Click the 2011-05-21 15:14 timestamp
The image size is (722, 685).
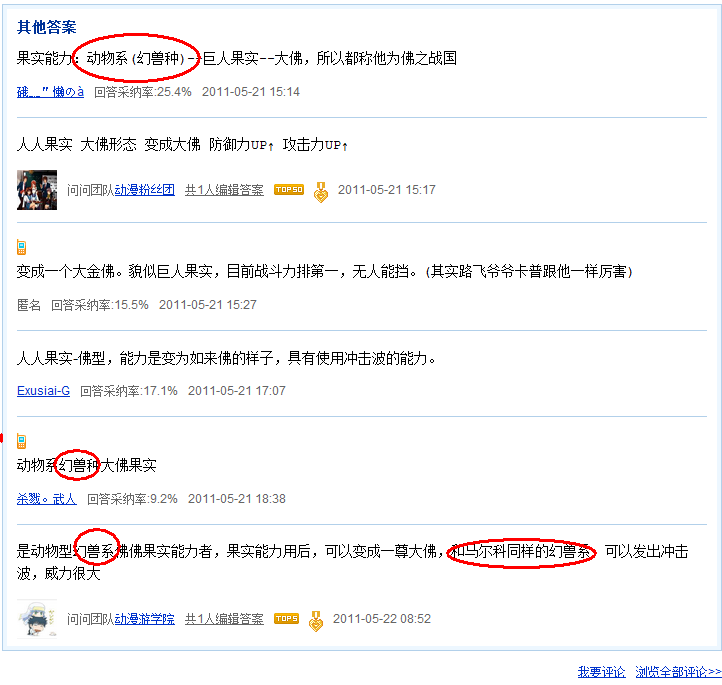tap(250, 92)
